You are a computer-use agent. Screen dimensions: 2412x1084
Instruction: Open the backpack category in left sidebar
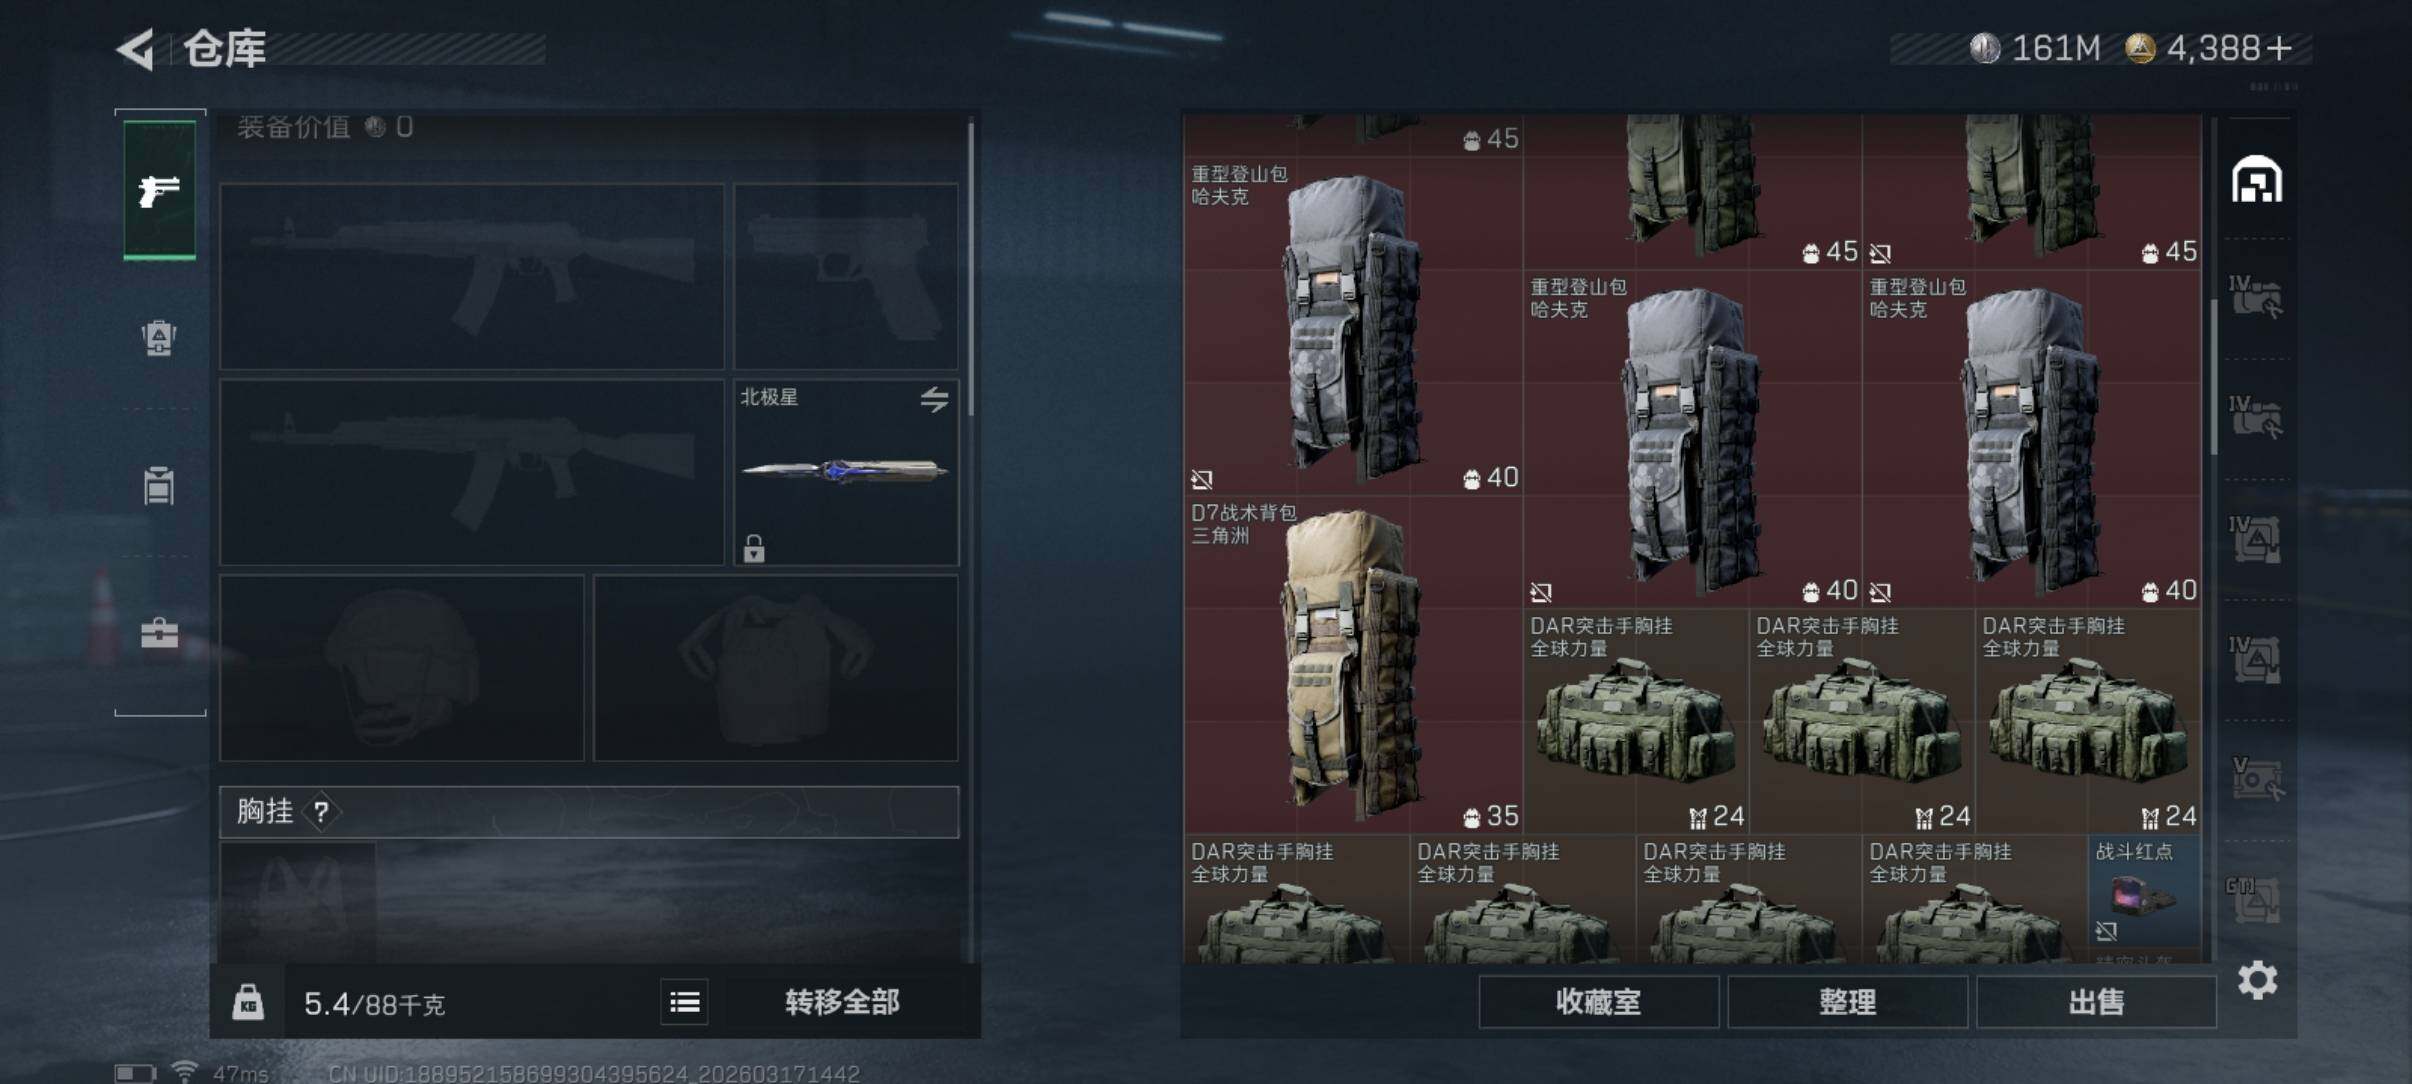(x=159, y=338)
